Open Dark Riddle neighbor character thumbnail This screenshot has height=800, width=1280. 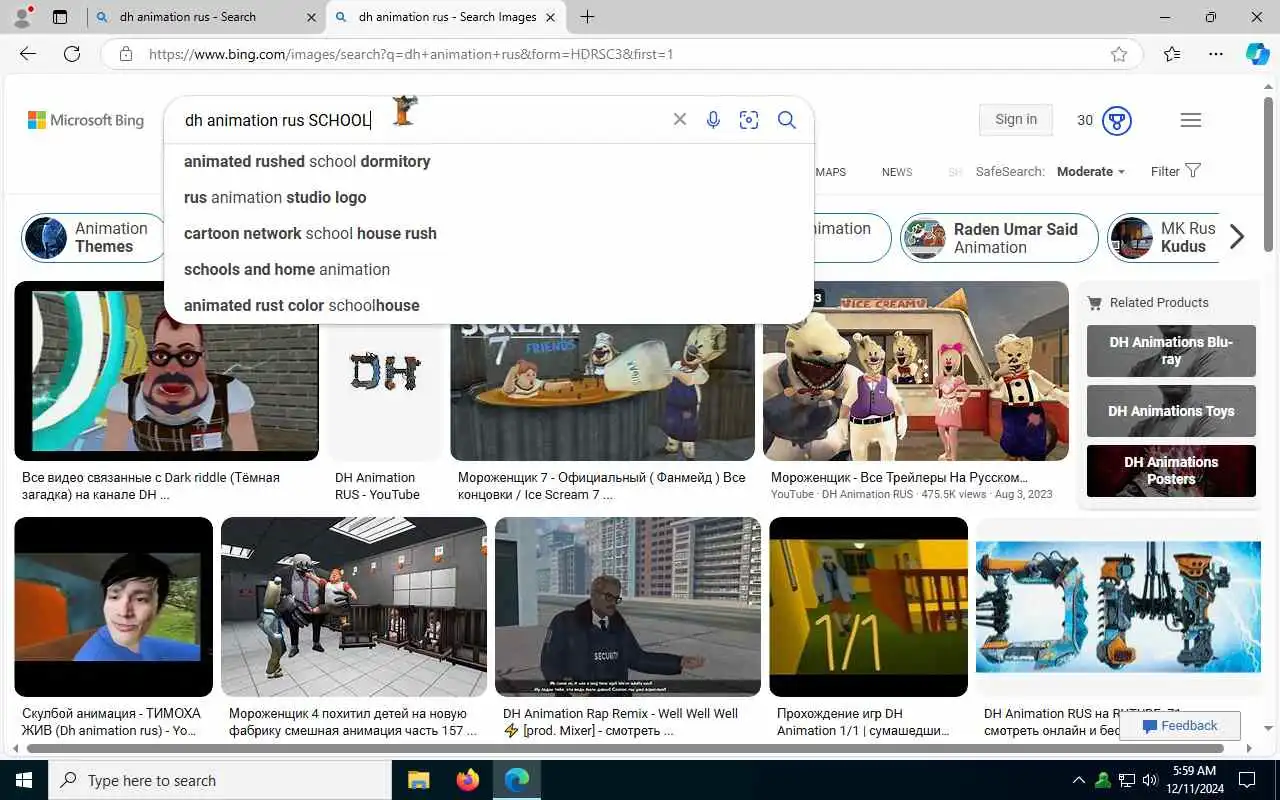(x=166, y=371)
